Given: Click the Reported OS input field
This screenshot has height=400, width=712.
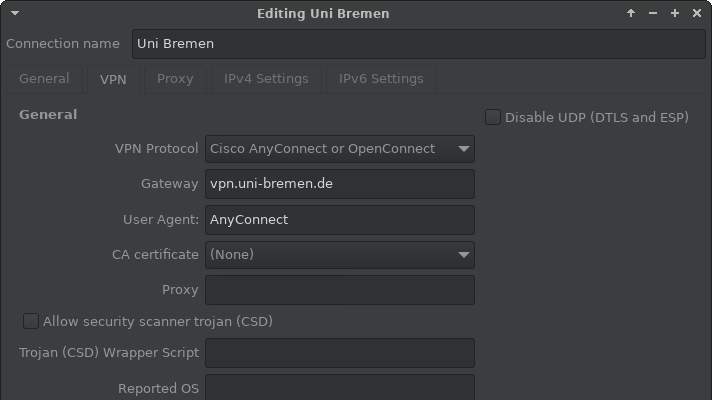Looking at the screenshot, I should coord(339,388).
